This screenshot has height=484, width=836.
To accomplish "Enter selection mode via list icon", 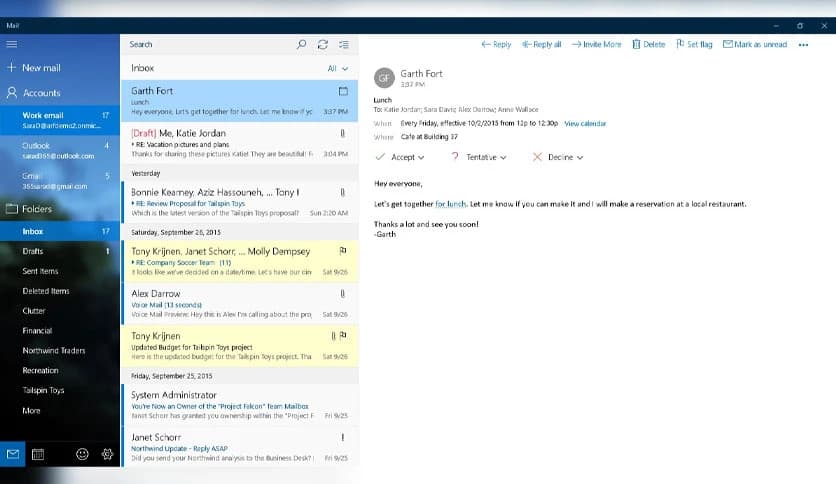I will click(x=344, y=44).
